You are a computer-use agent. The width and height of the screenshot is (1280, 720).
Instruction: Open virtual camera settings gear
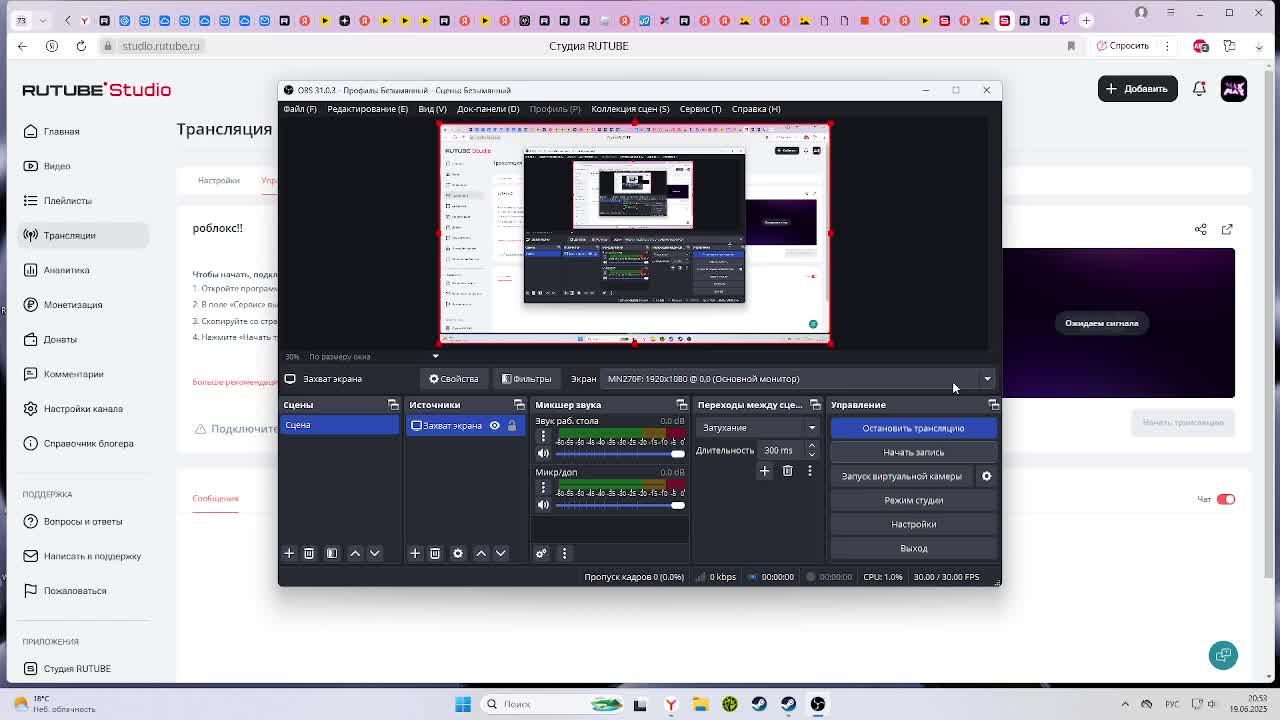(986, 476)
